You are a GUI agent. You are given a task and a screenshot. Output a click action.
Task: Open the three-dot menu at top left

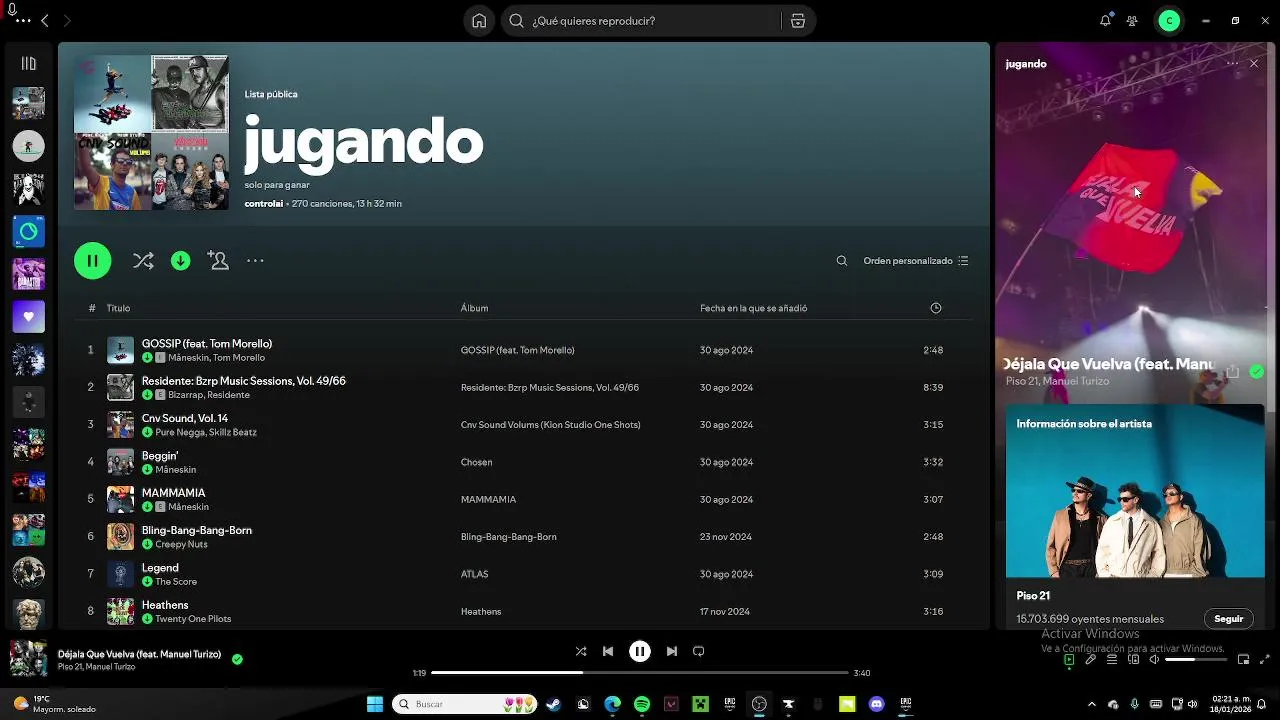tap(22, 21)
